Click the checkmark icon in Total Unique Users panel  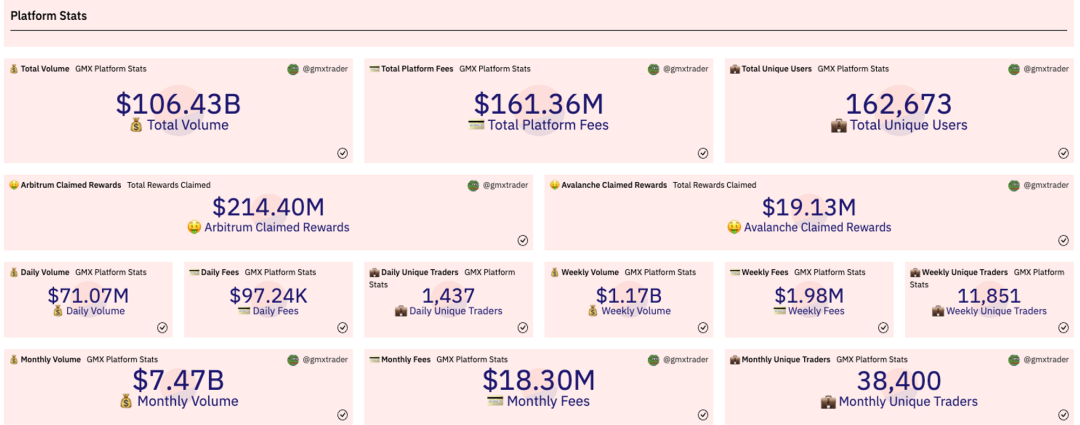click(1063, 153)
